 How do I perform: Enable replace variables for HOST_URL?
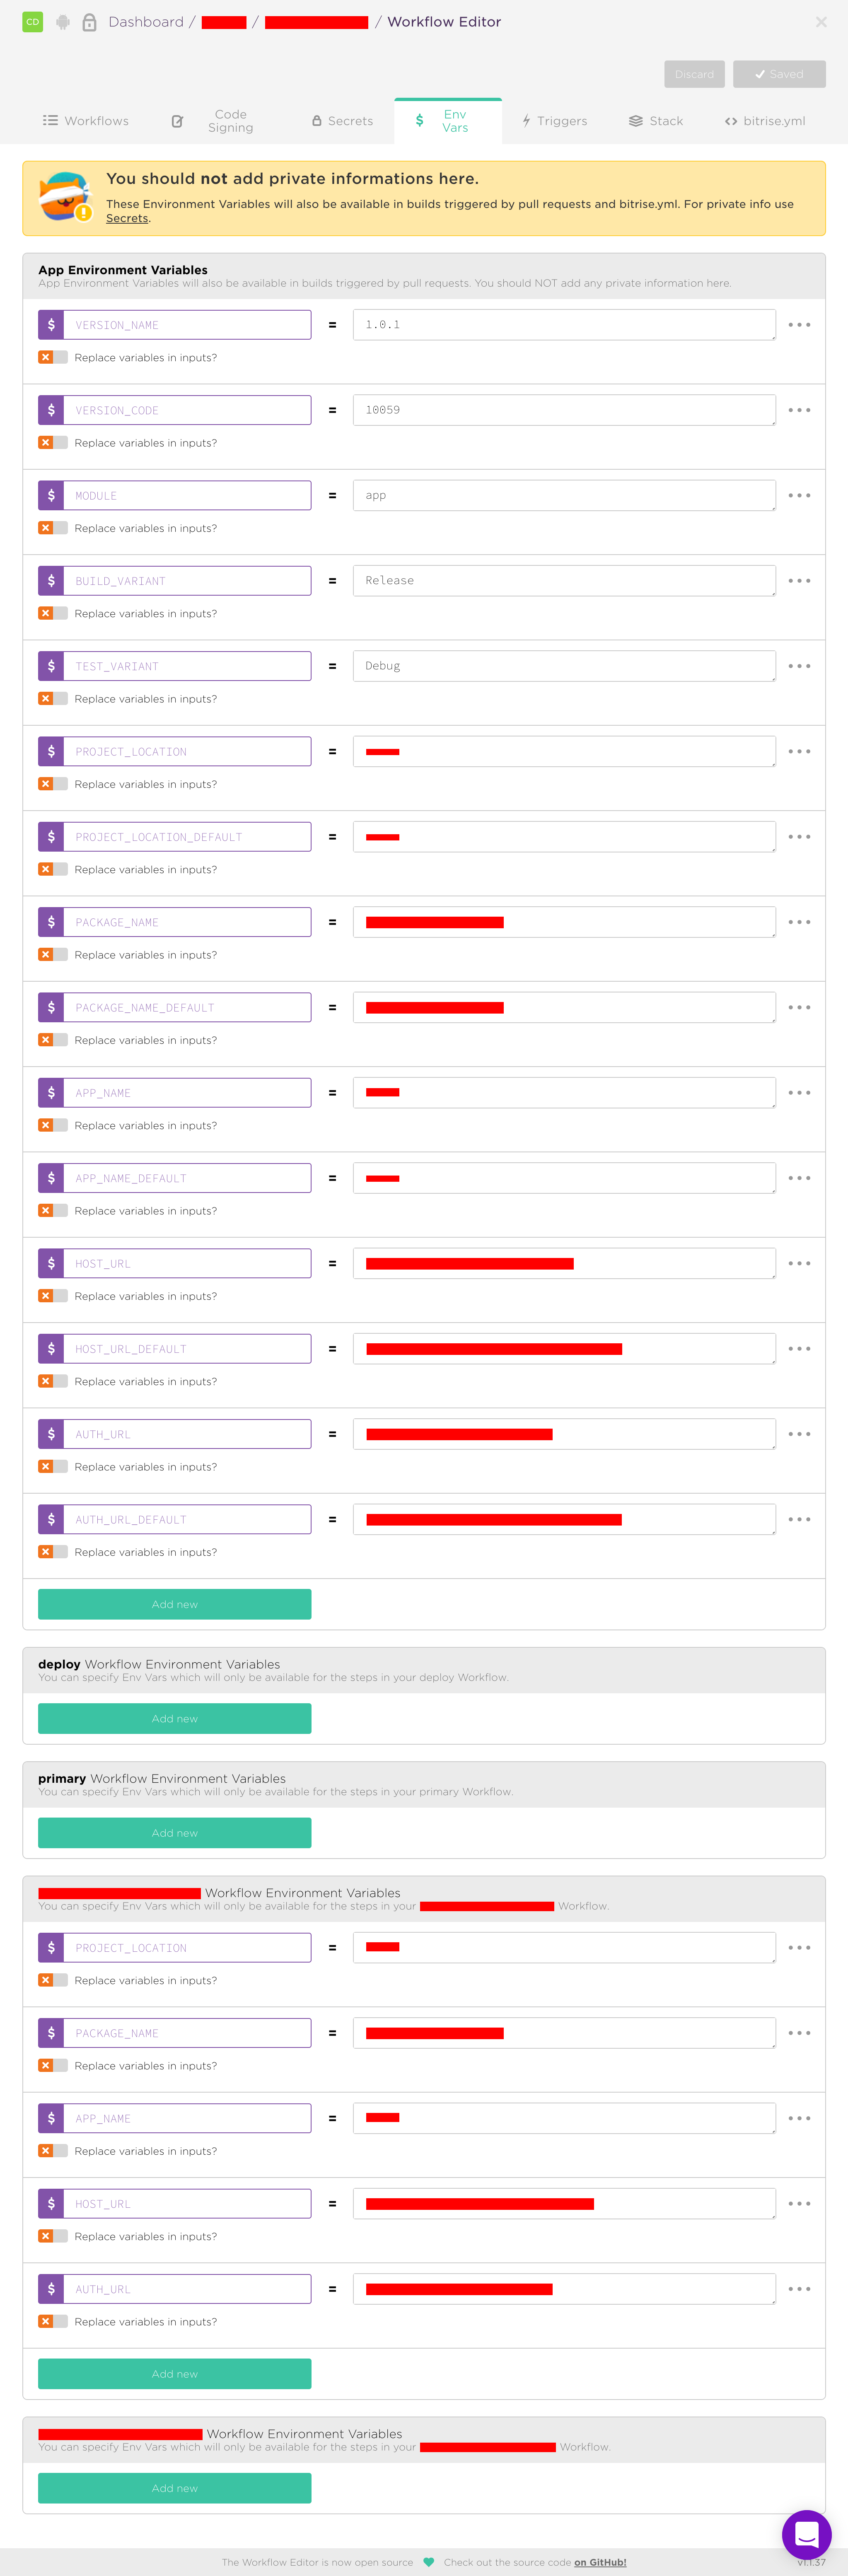tap(53, 1296)
